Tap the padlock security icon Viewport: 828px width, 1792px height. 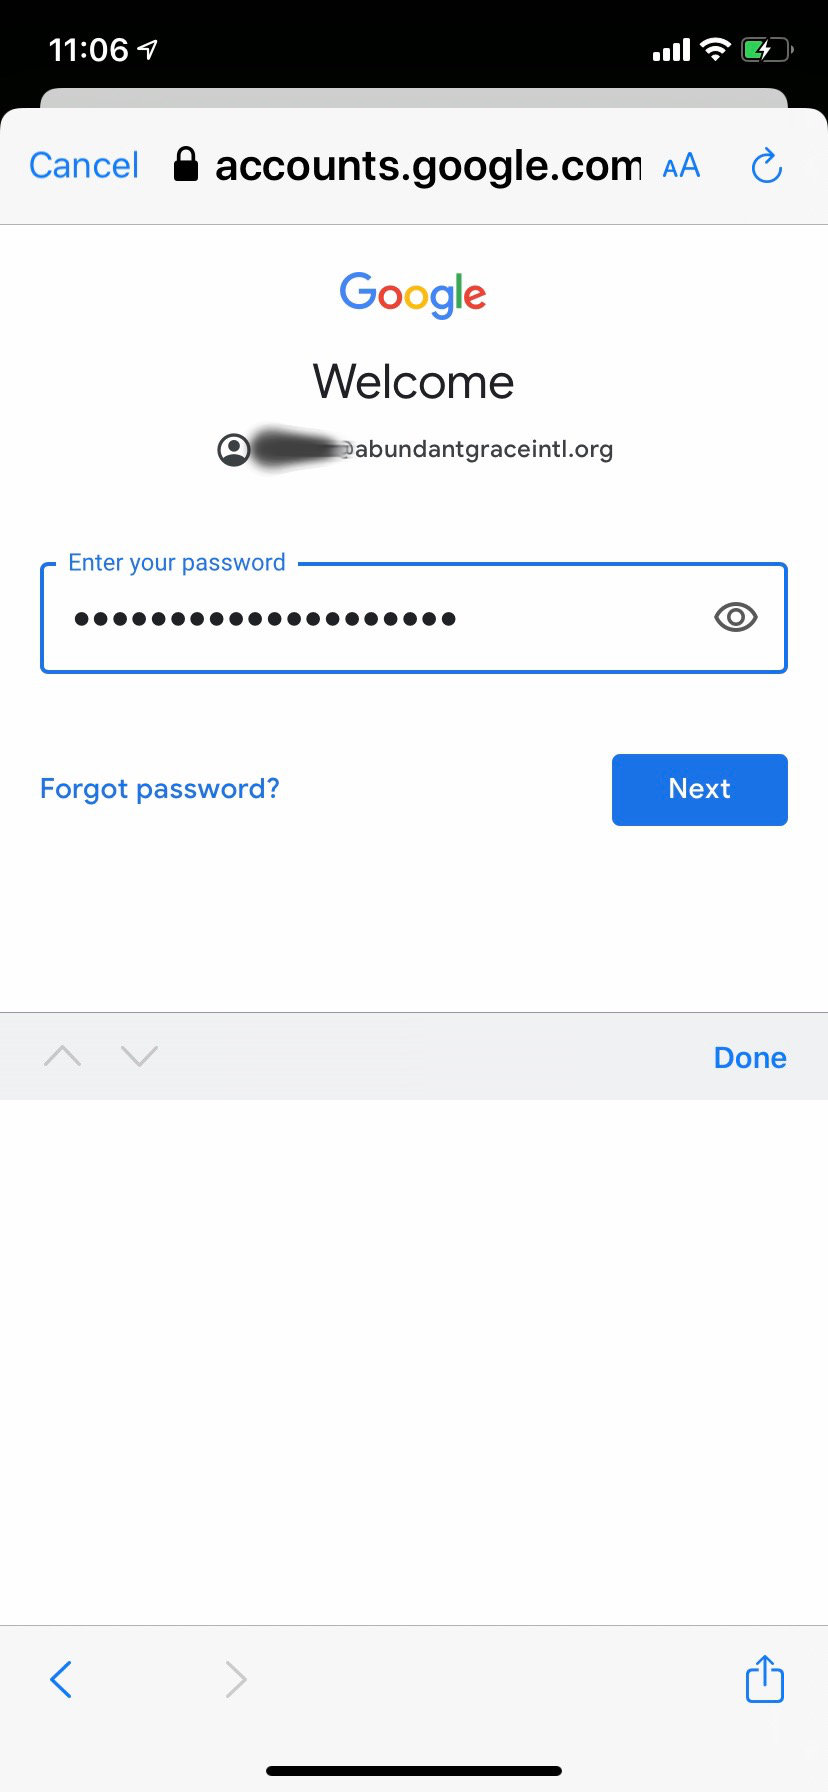(x=186, y=165)
